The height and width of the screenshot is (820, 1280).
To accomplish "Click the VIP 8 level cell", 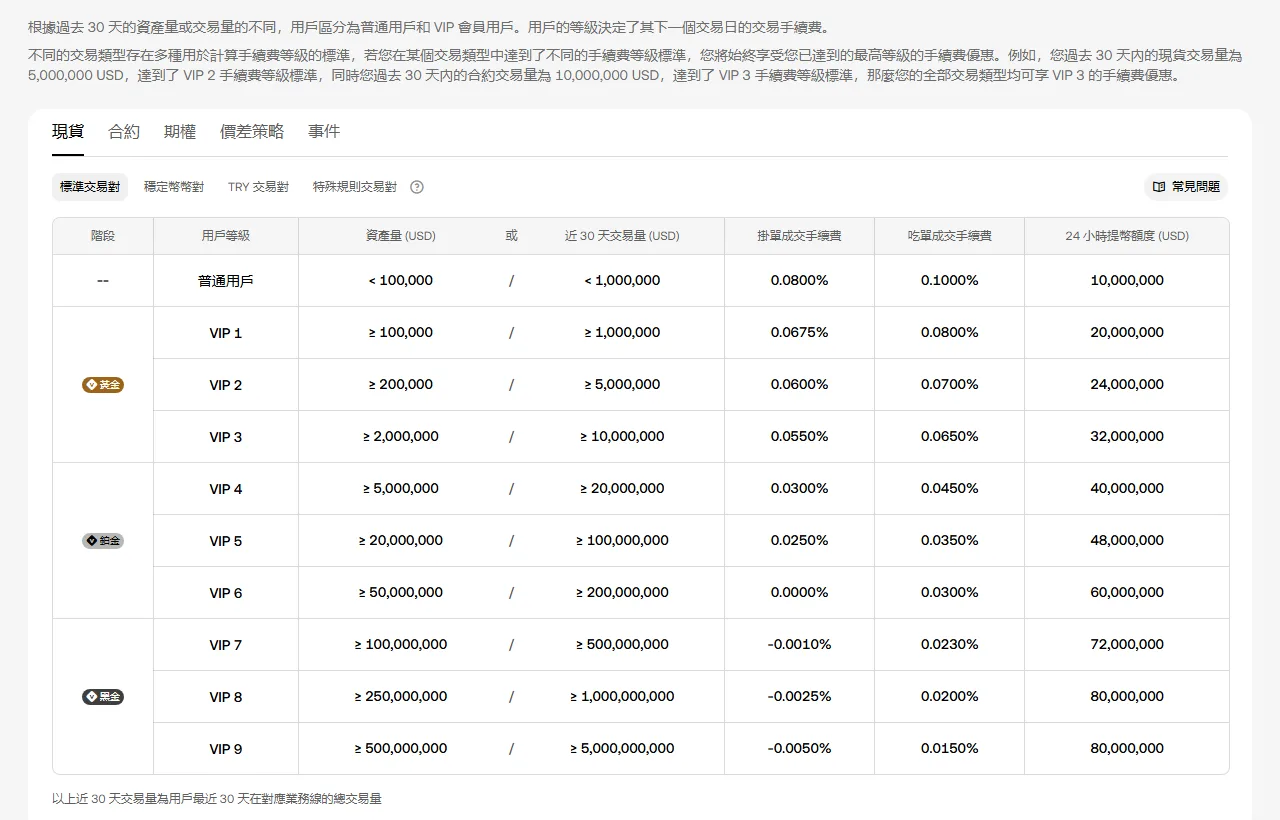I will (x=226, y=697).
